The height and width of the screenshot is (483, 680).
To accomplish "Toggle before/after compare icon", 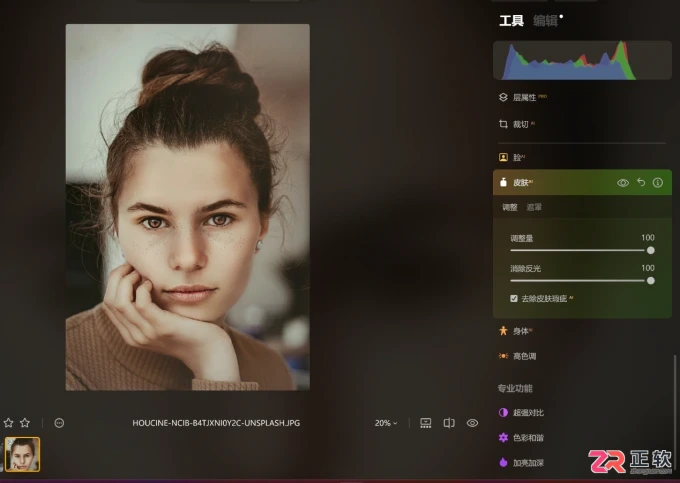I will click(x=449, y=423).
